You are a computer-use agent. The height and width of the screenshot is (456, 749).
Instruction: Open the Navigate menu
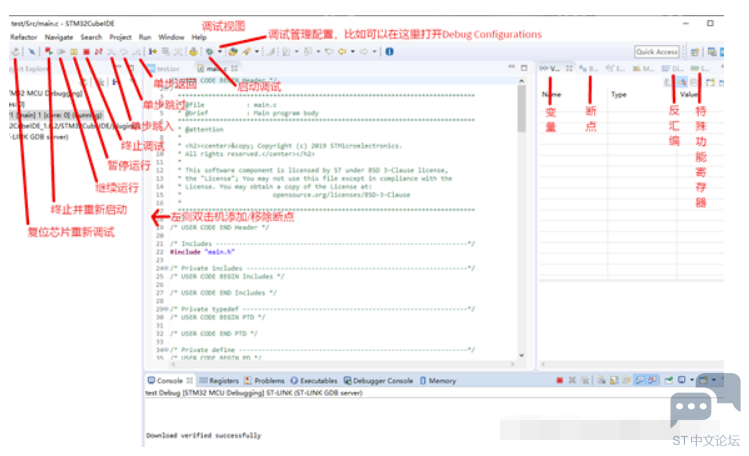coord(59,37)
